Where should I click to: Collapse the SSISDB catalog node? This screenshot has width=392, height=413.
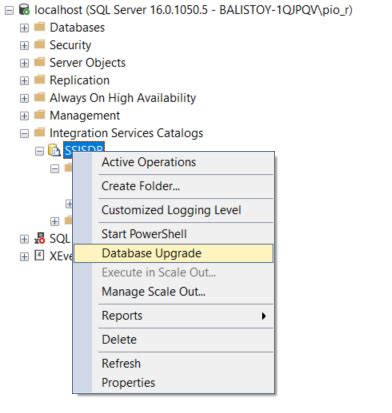tap(39, 151)
